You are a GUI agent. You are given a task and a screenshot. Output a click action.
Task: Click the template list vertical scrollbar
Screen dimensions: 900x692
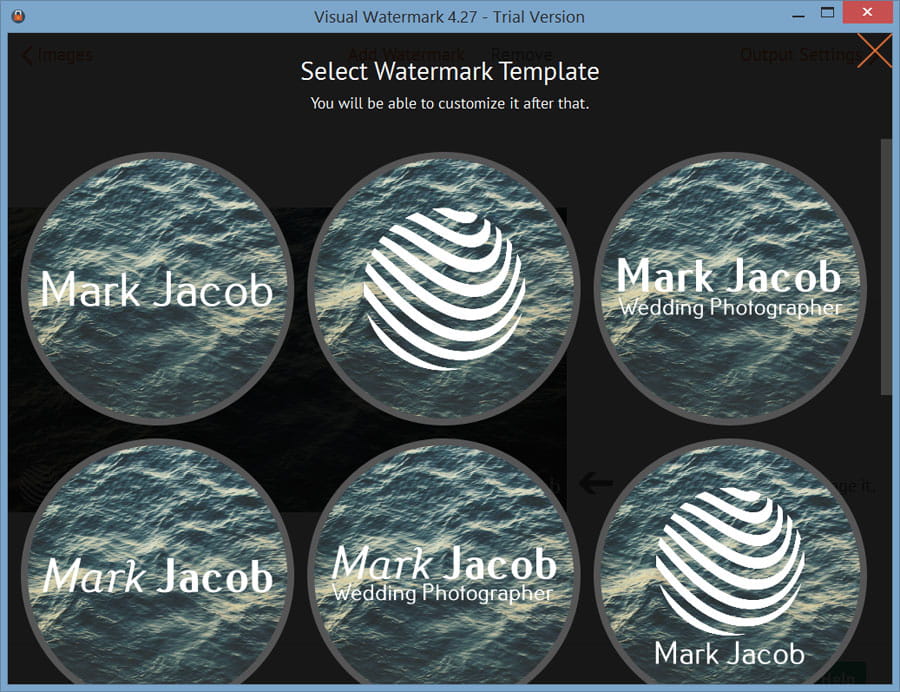tap(886, 266)
